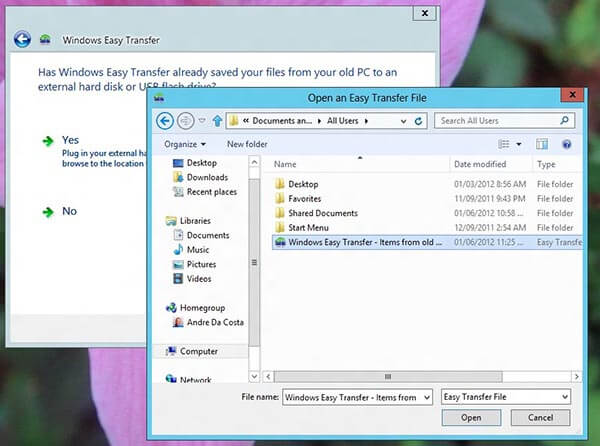
Task: Show hidden parent path chevrons
Action: (x=246, y=121)
